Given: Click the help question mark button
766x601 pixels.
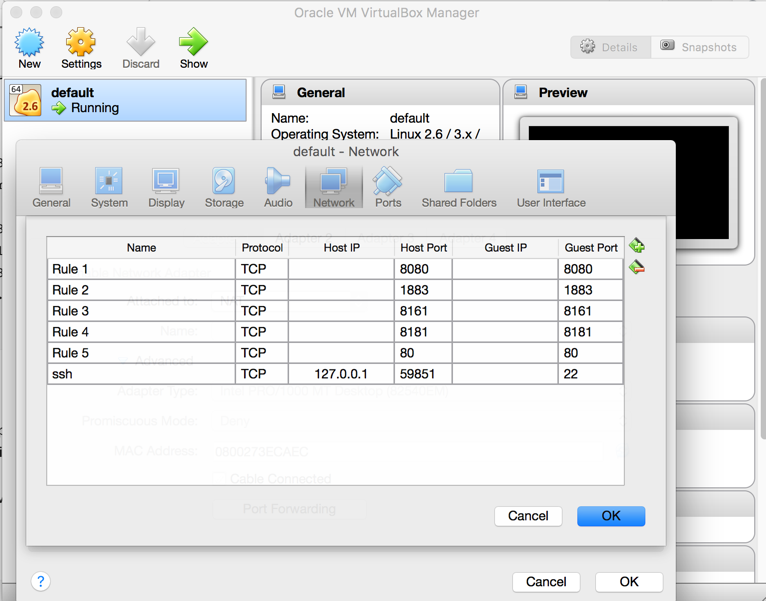Looking at the screenshot, I should click(x=41, y=581).
